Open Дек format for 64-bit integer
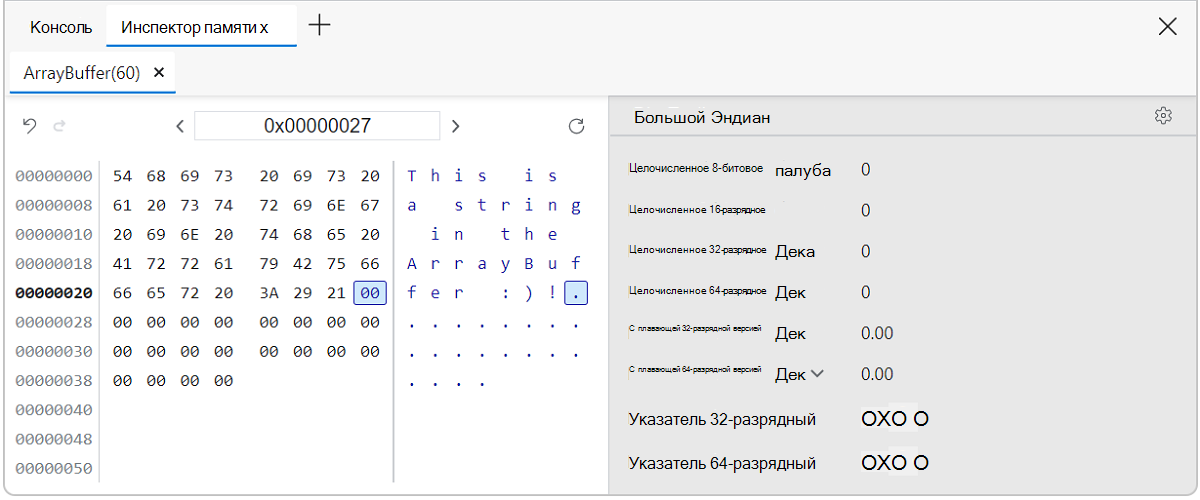The image size is (1200, 500). coord(790,292)
